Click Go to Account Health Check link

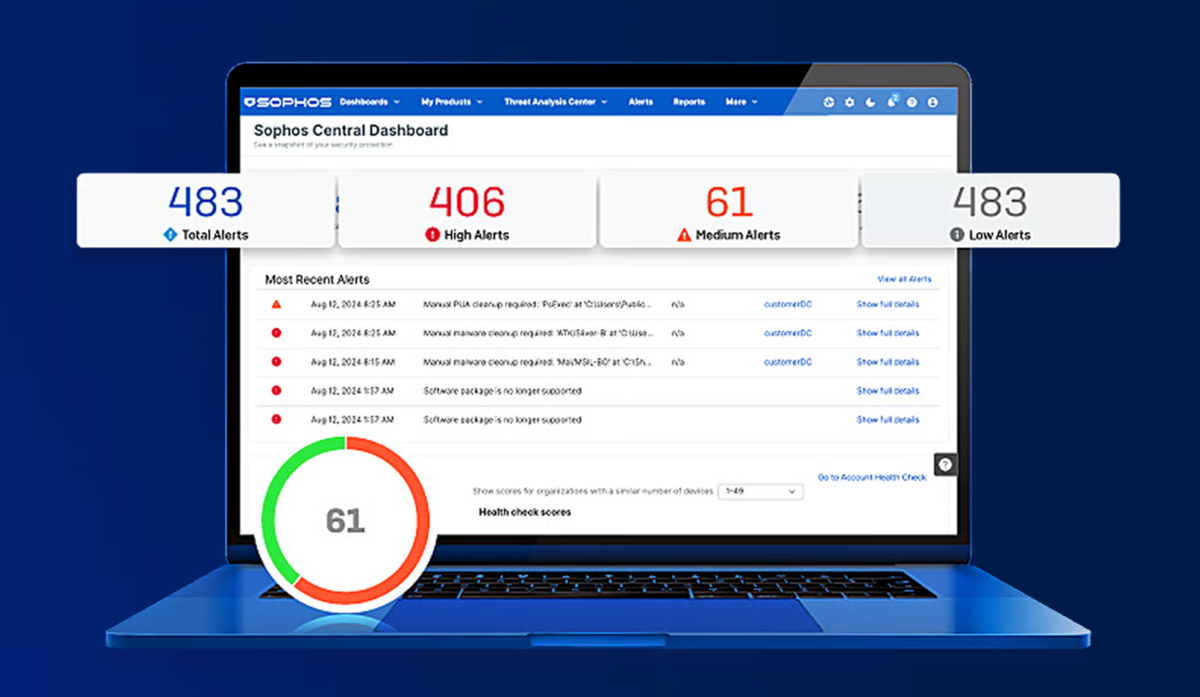tap(872, 478)
